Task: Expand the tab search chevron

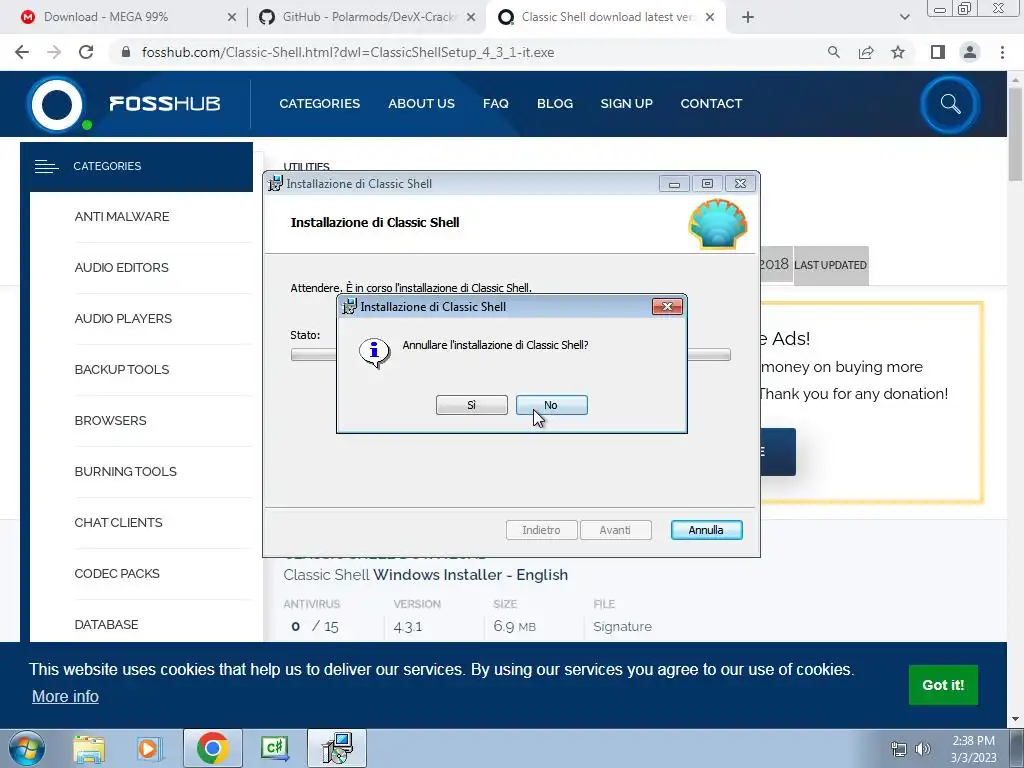Action: 904,18
